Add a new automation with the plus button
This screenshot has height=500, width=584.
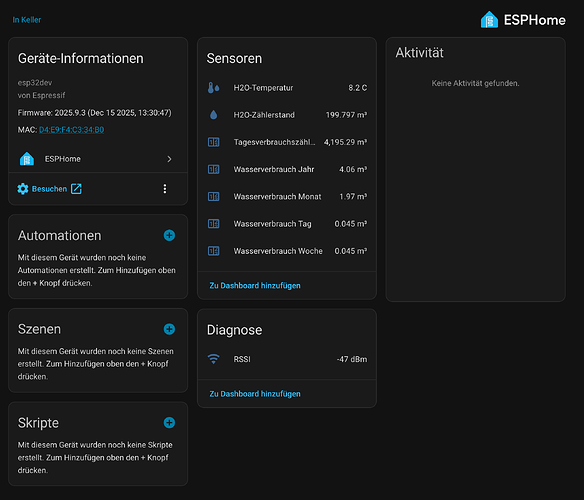coord(169,235)
